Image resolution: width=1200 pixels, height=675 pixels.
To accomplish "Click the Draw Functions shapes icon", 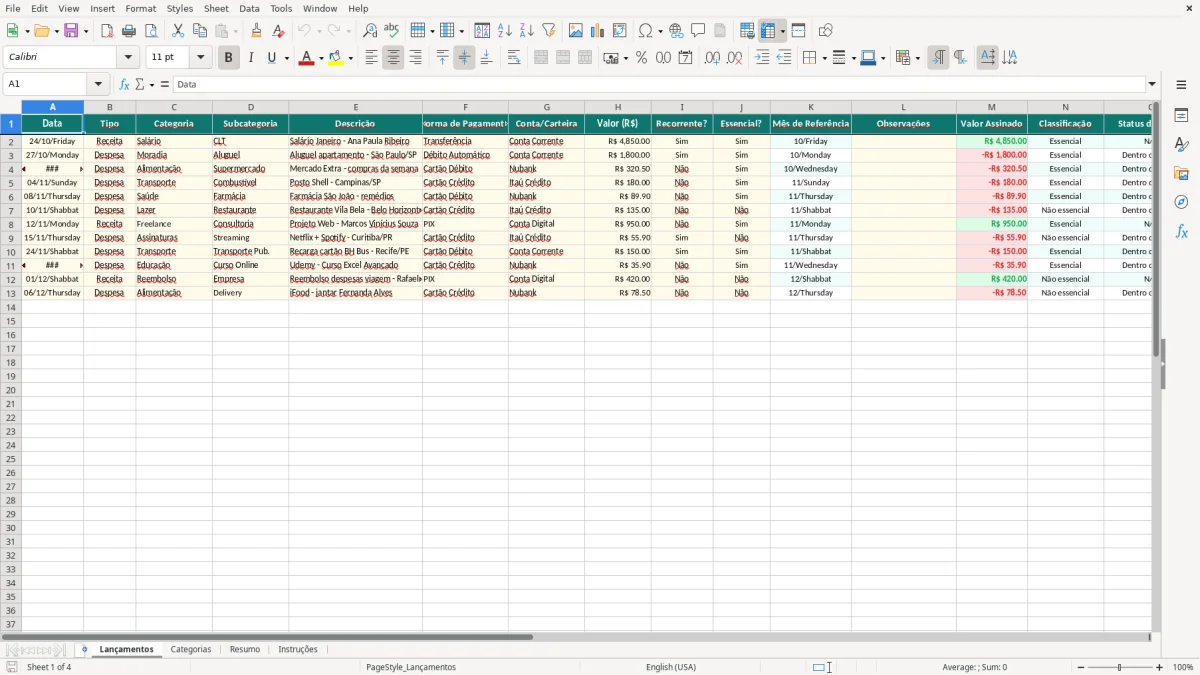I will (825, 31).
